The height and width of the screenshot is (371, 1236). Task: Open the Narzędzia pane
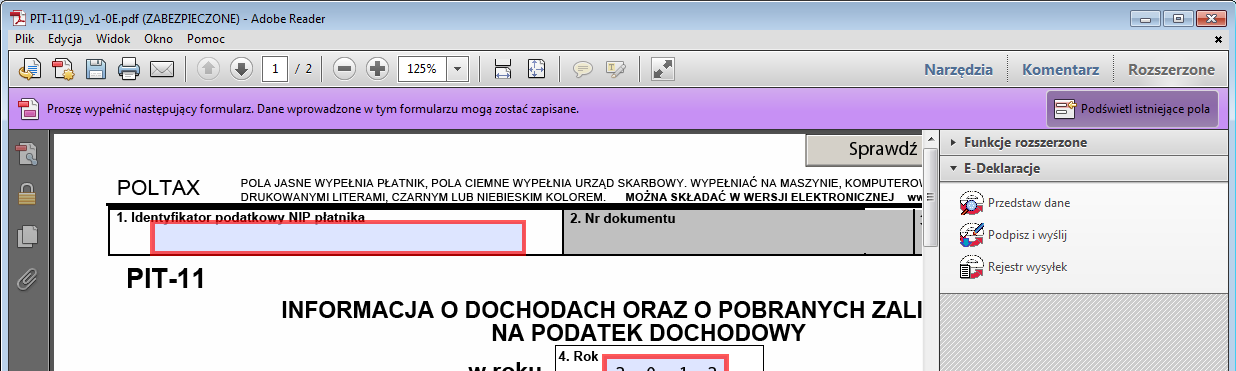point(959,70)
